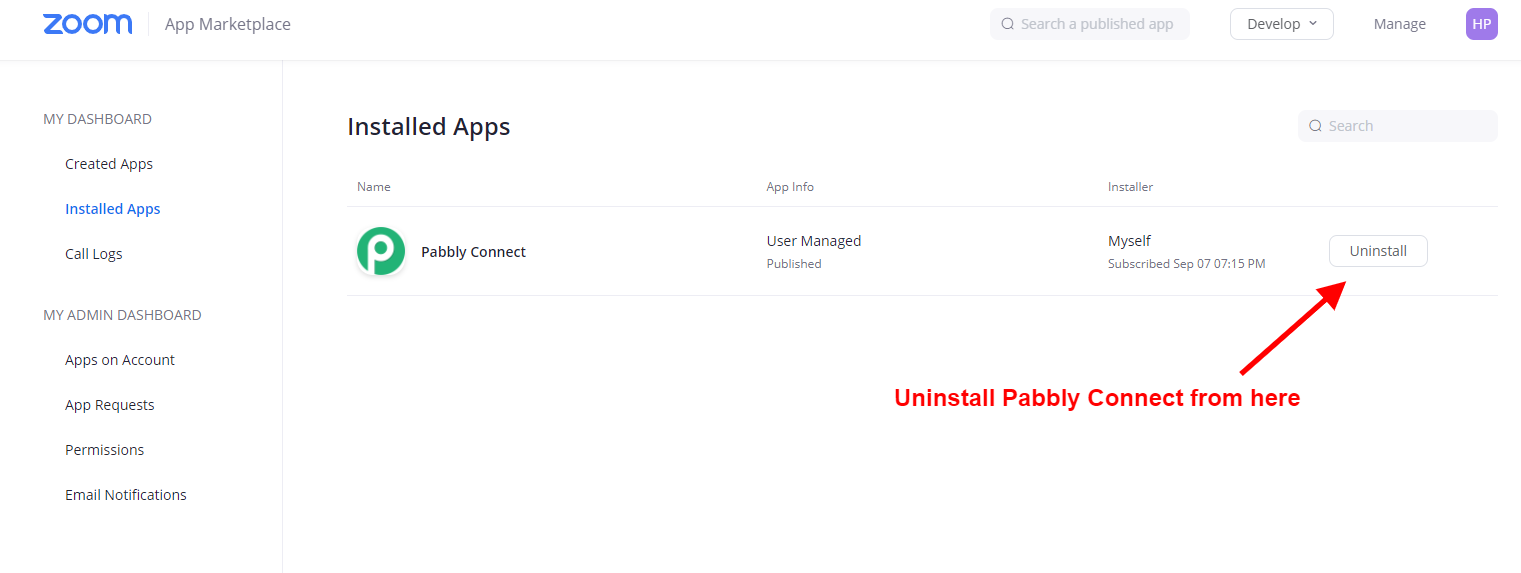Click the Installed Apps page heading

[429, 127]
